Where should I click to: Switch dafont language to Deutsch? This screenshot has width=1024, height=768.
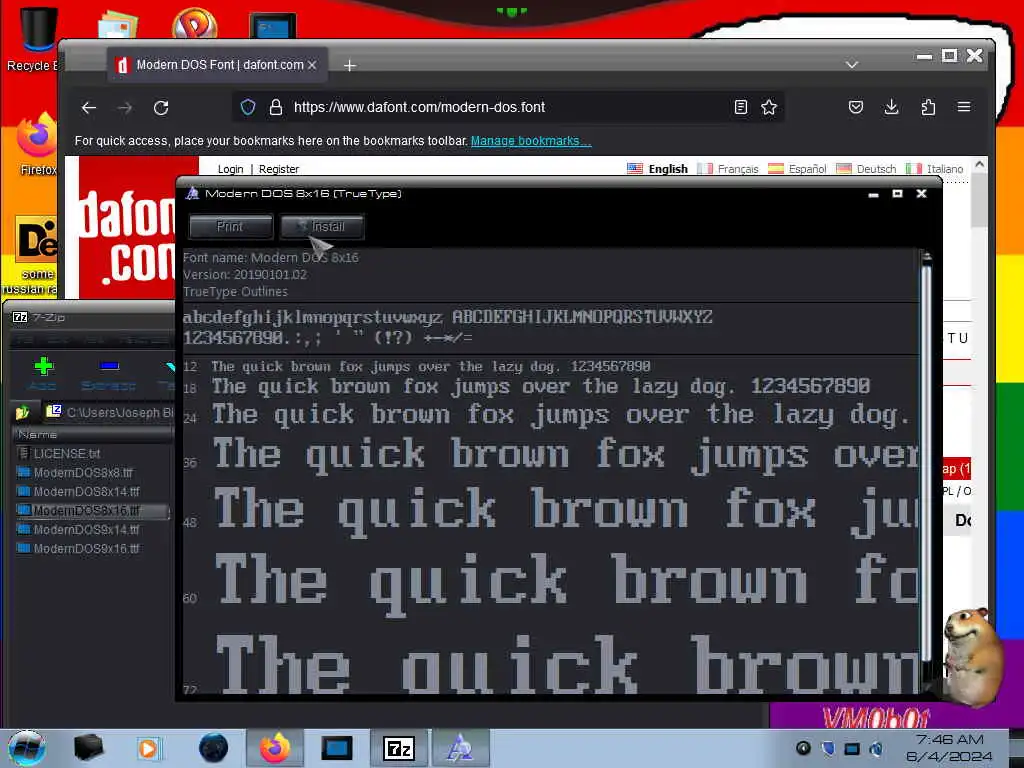tap(866, 169)
